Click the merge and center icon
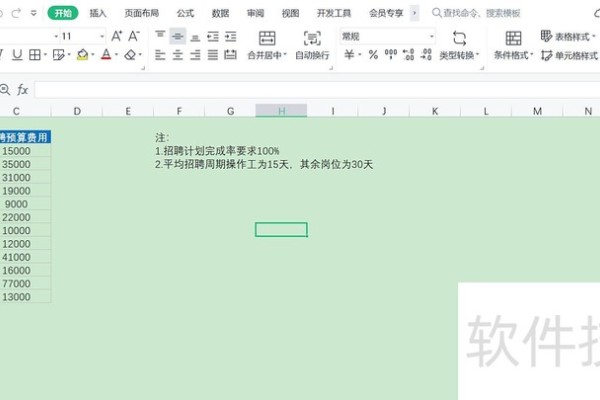 [267, 38]
